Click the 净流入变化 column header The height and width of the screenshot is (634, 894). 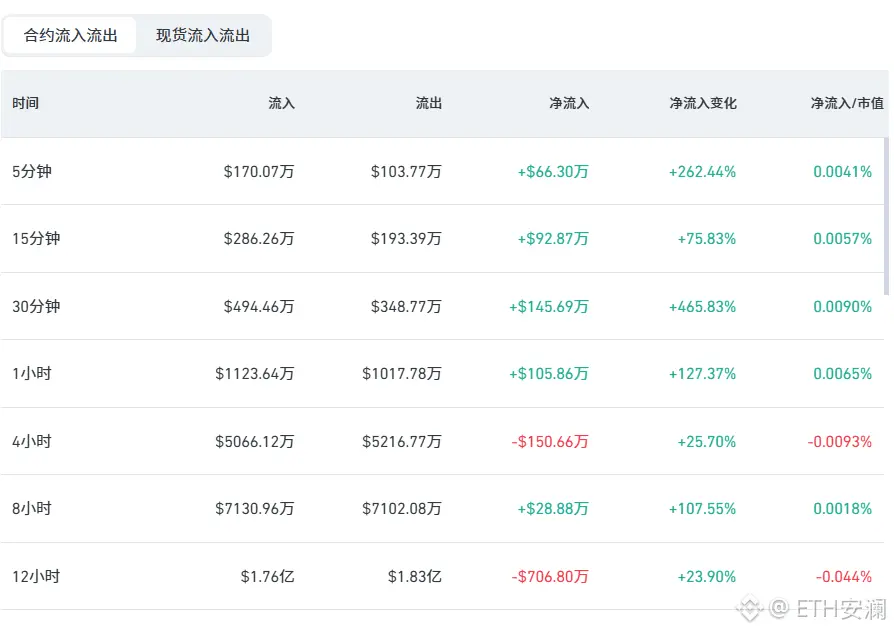[x=702, y=103]
